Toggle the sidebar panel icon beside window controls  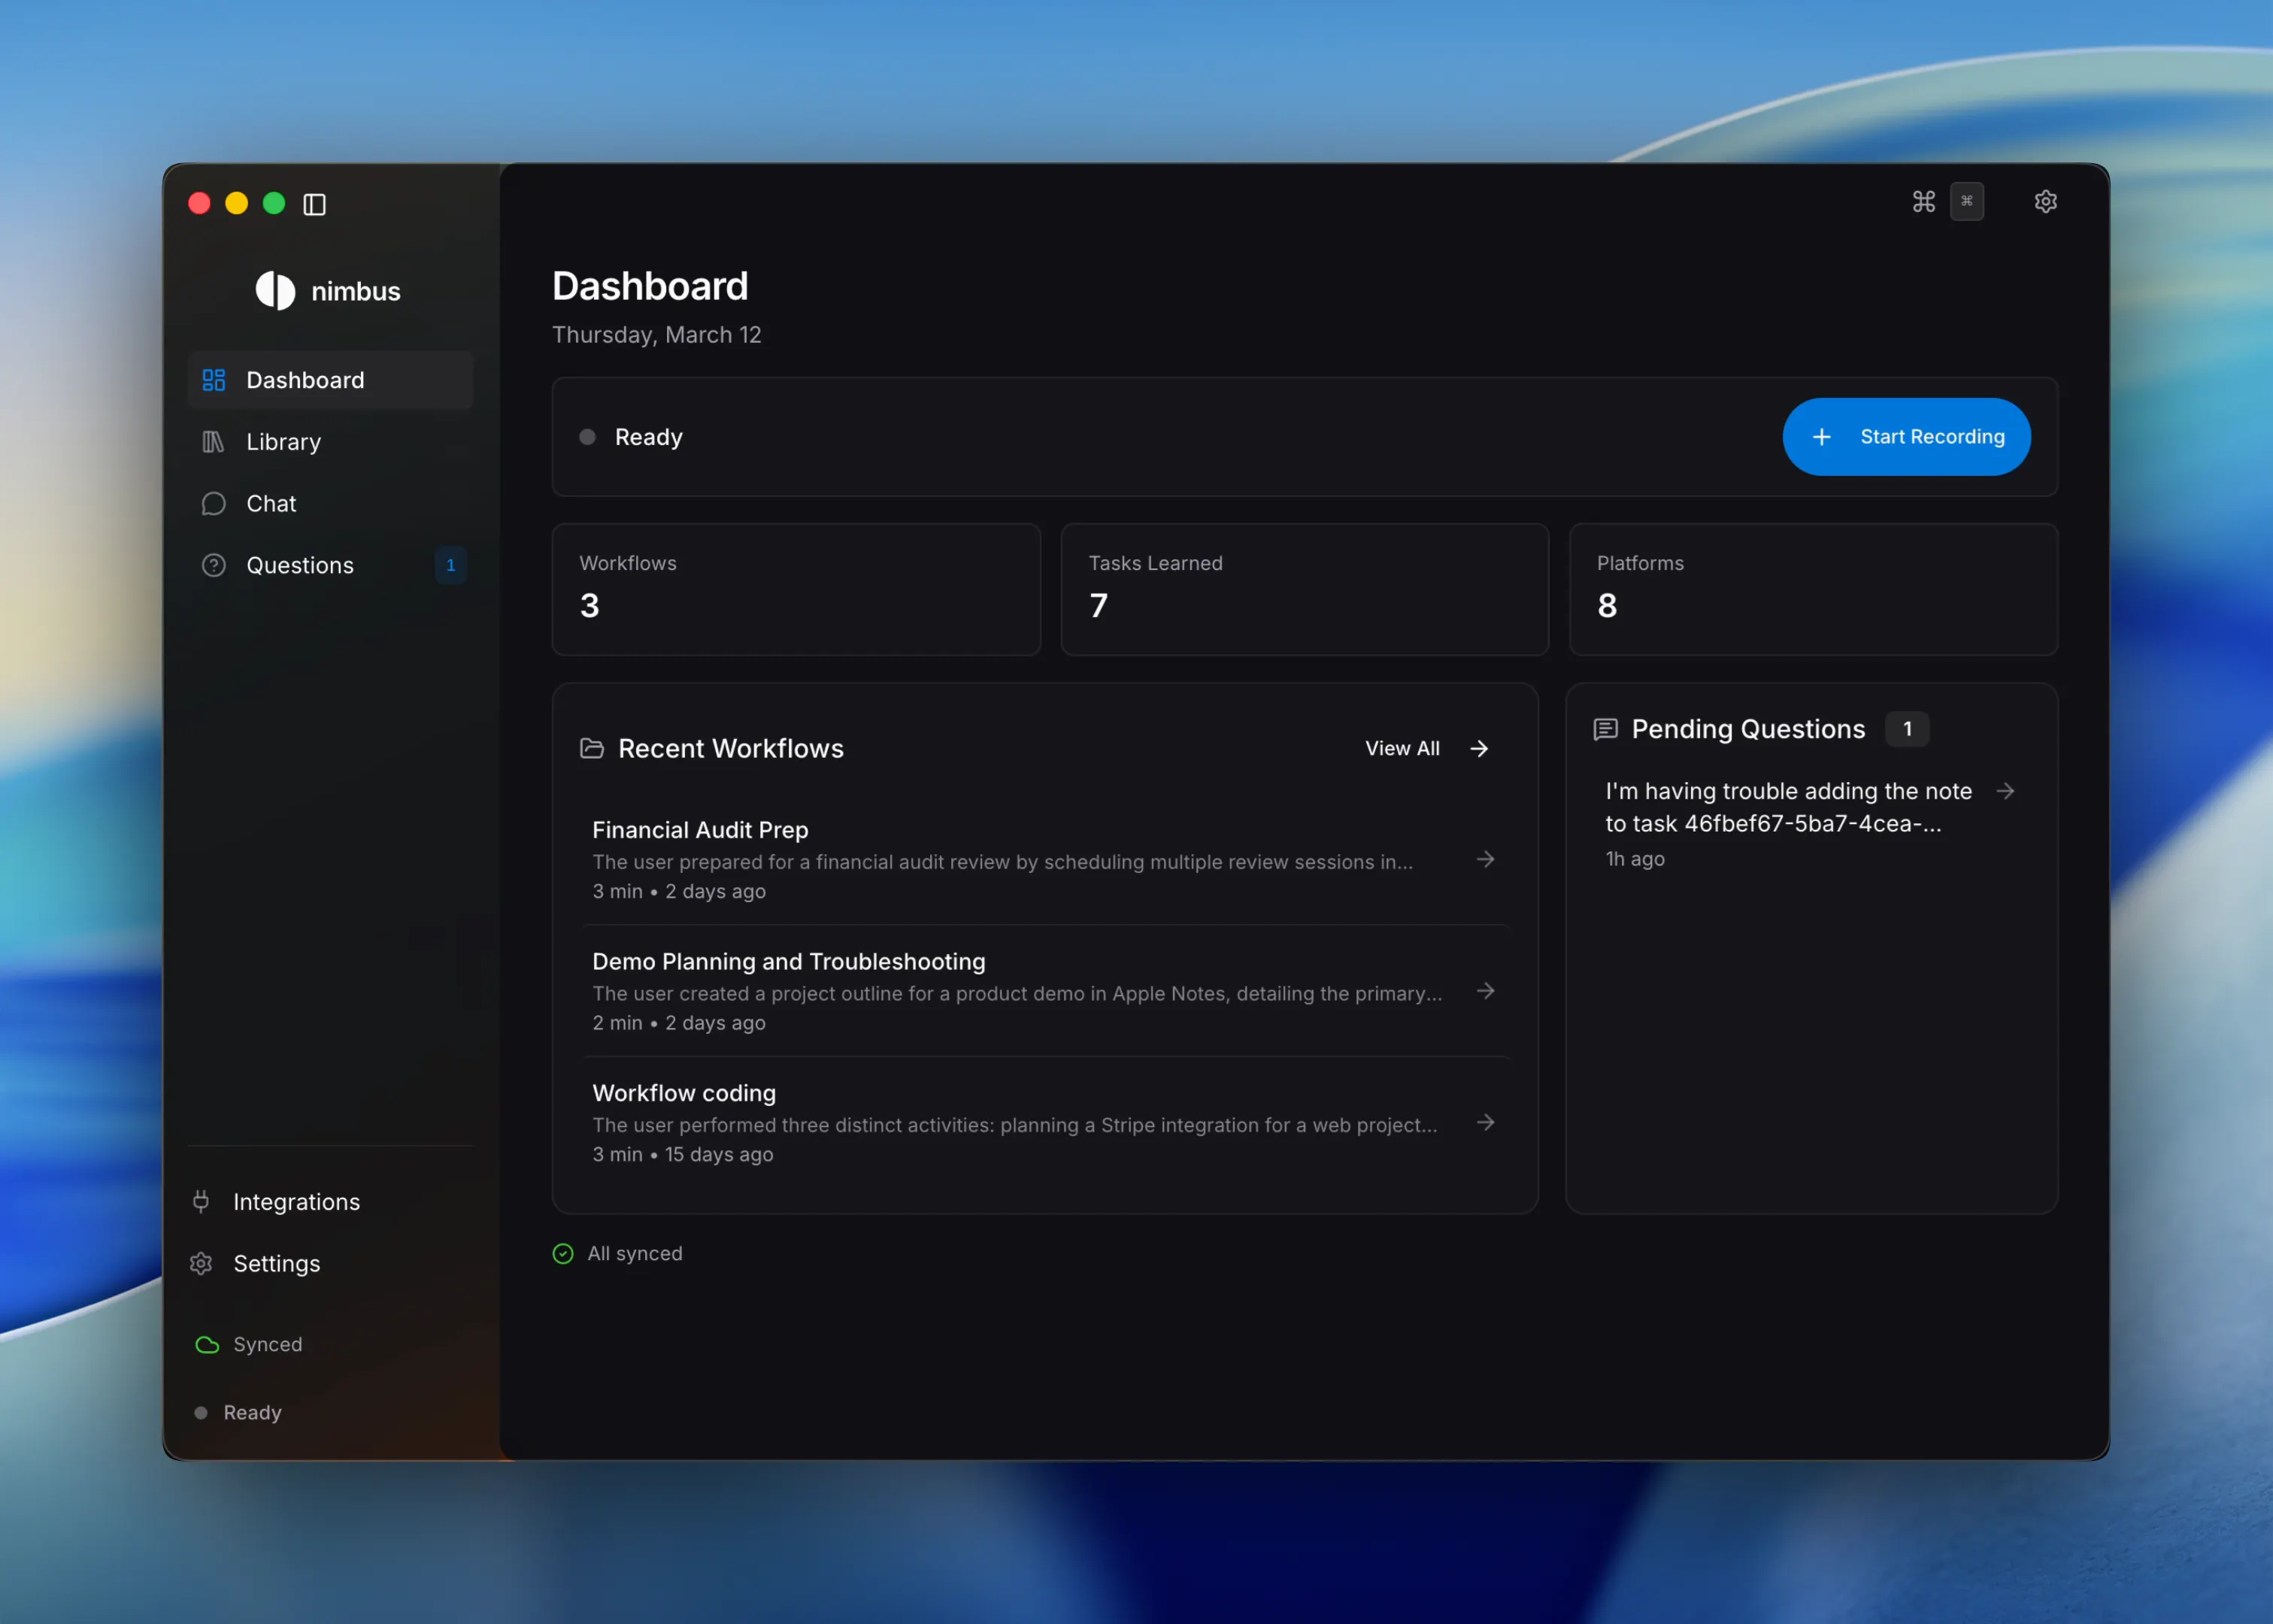[x=314, y=204]
